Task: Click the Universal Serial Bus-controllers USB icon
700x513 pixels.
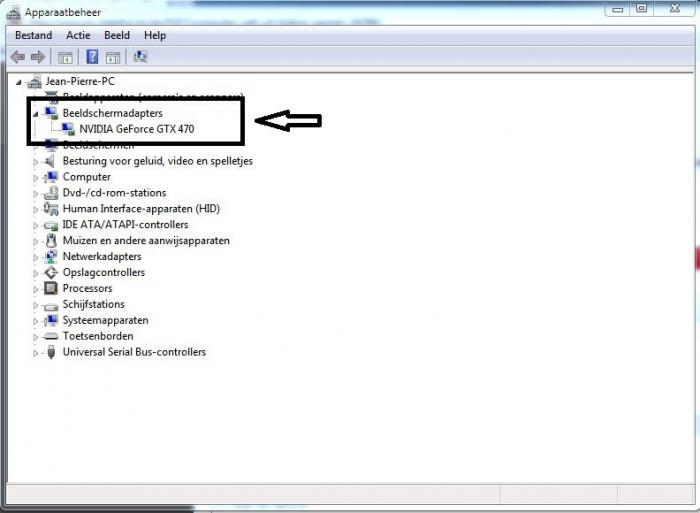Action: [51, 352]
